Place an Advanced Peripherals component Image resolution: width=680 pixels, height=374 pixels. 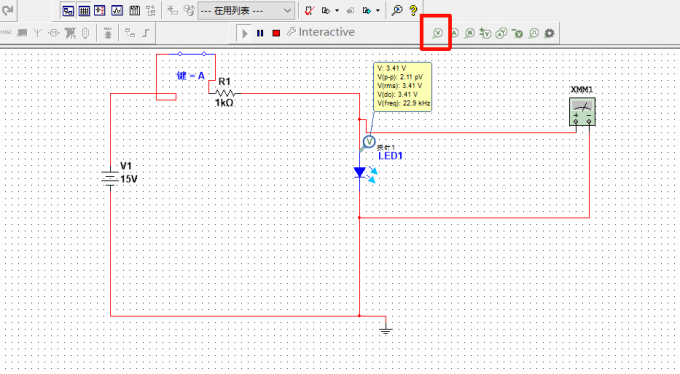[x=22, y=33]
